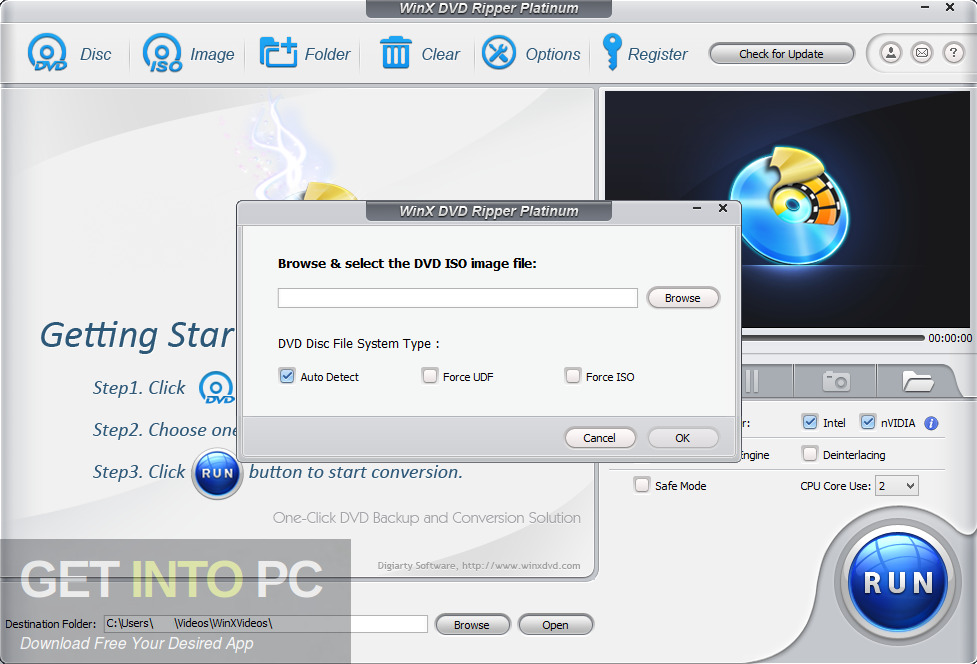Screen dimensions: 977x664
Task: Click the video preview area
Action: [x=787, y=209]
